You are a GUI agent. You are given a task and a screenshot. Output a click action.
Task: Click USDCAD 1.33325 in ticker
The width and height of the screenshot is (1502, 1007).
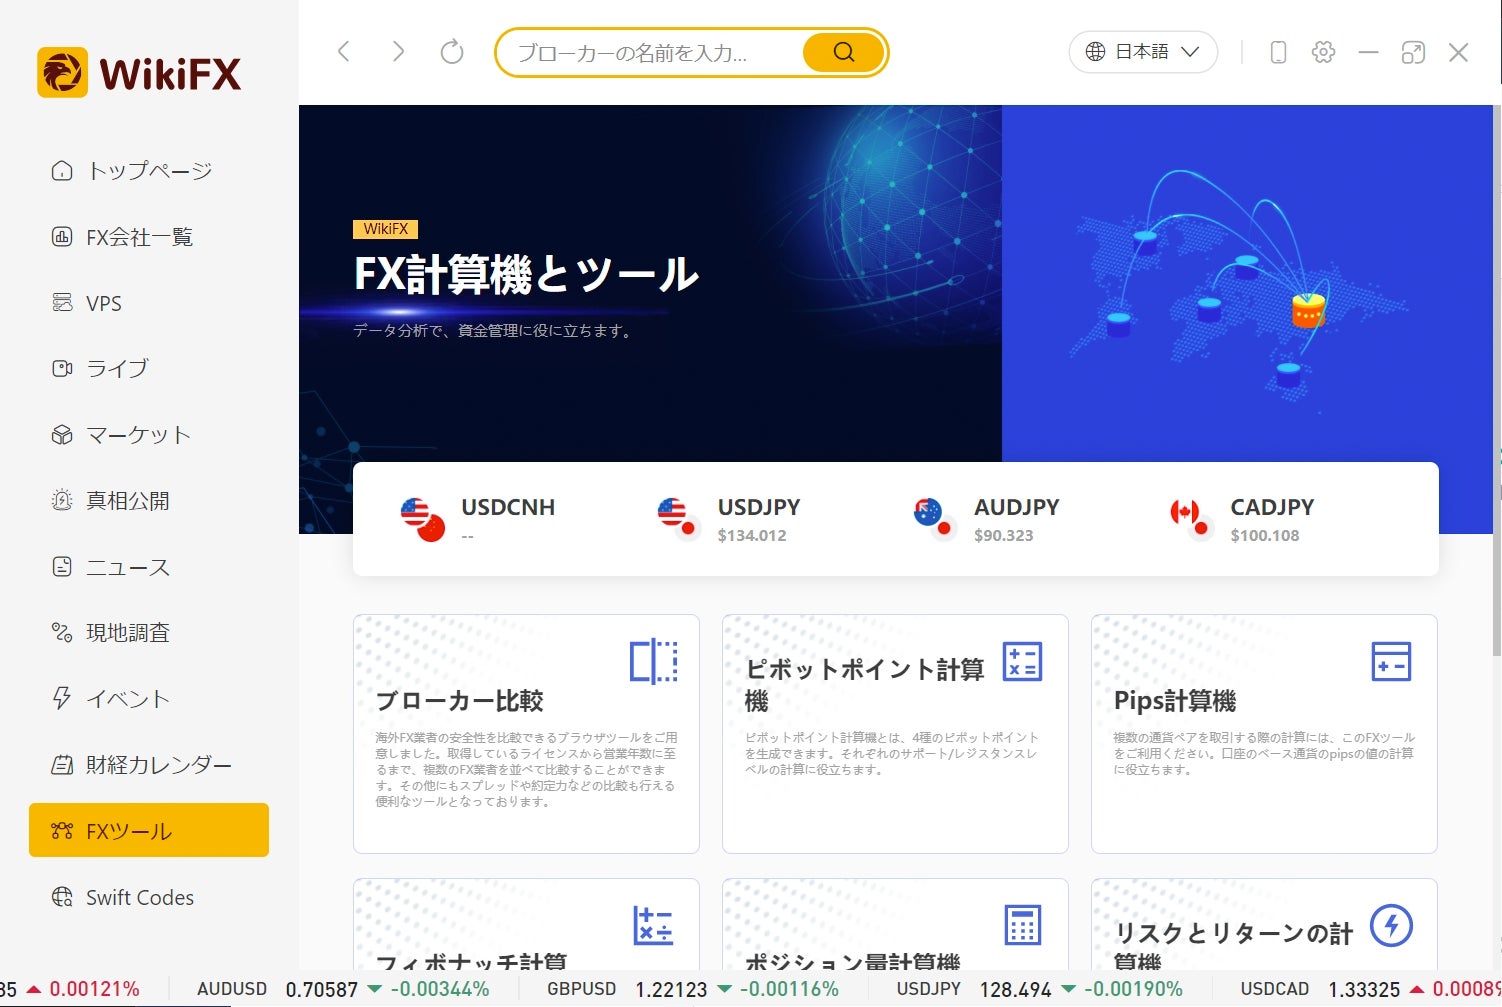tap(1370, 989)
